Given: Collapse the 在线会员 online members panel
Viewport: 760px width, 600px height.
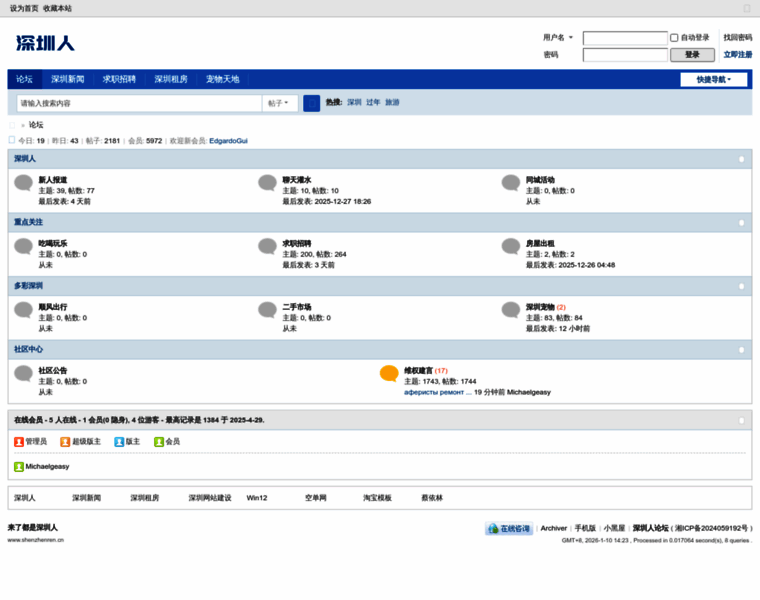Looking at the screenshot, I should [x=741, y=421].
